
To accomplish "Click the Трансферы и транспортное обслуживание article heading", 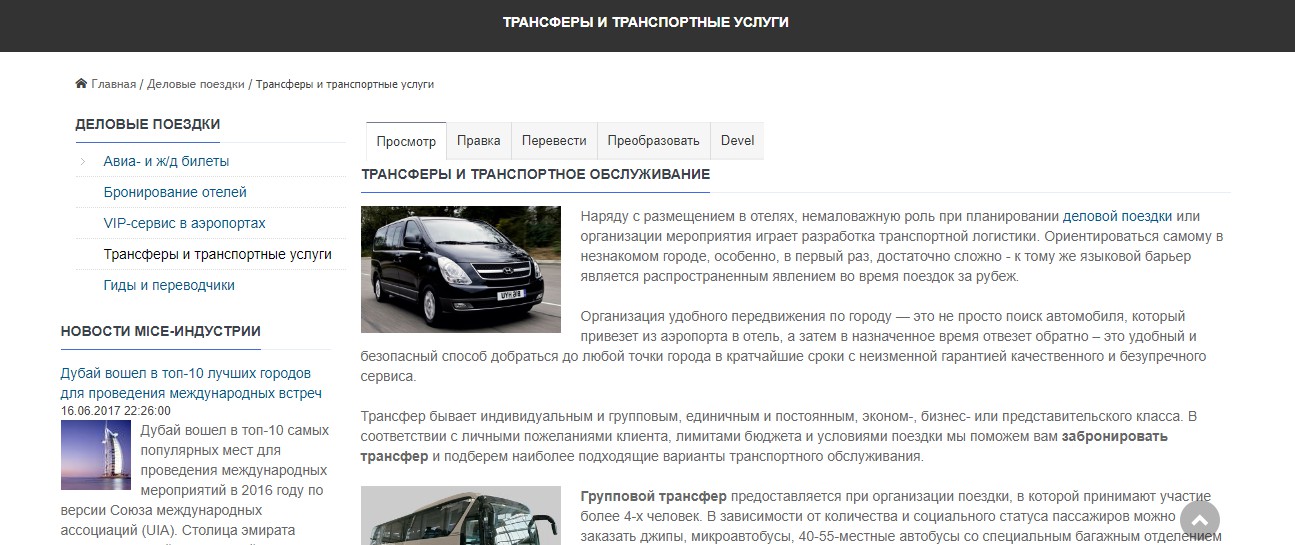I will [x=535, y=174].
